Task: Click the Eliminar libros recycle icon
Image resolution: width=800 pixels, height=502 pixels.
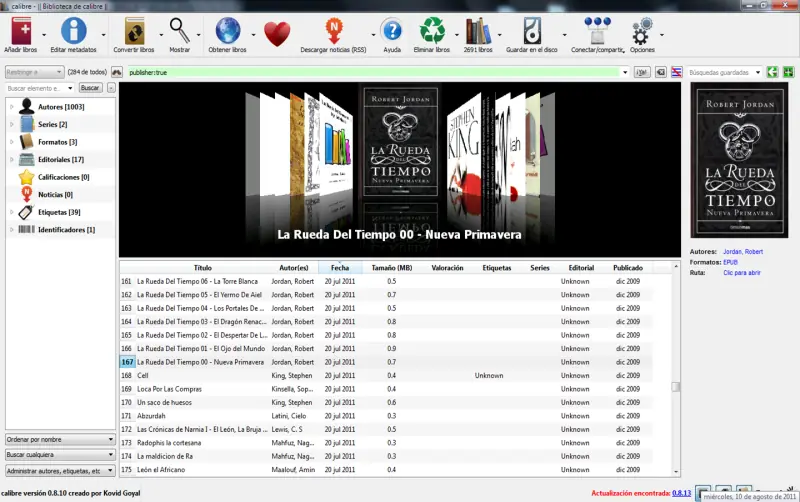Action: pos(432,31)
